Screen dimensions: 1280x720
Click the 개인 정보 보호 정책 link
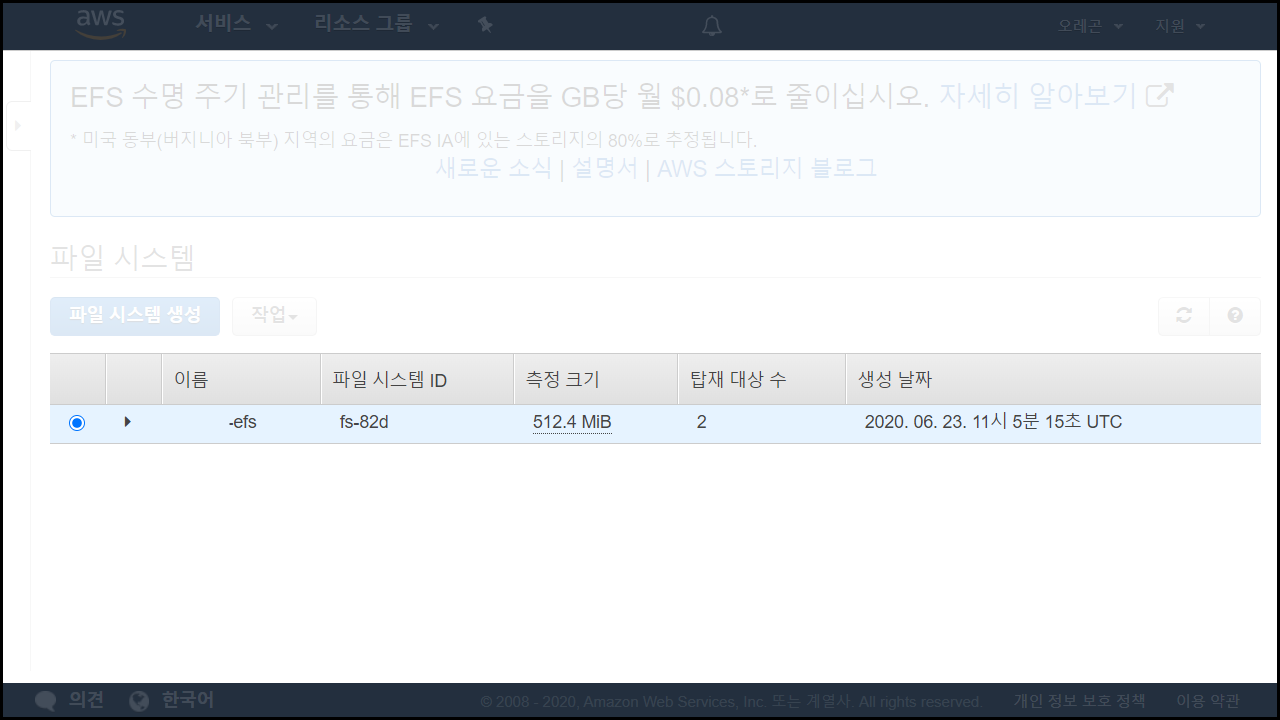coord(1079,701)
